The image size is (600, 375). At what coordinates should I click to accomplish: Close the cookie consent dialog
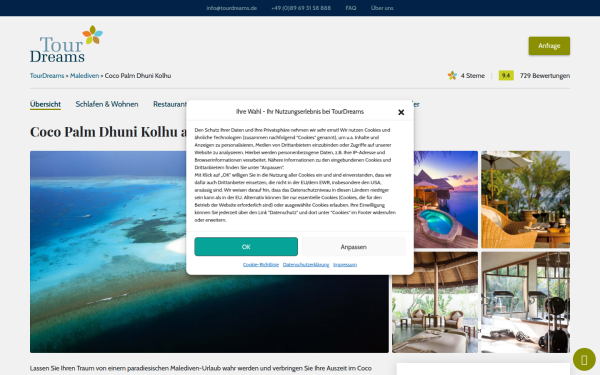click(x=401, y=112)
